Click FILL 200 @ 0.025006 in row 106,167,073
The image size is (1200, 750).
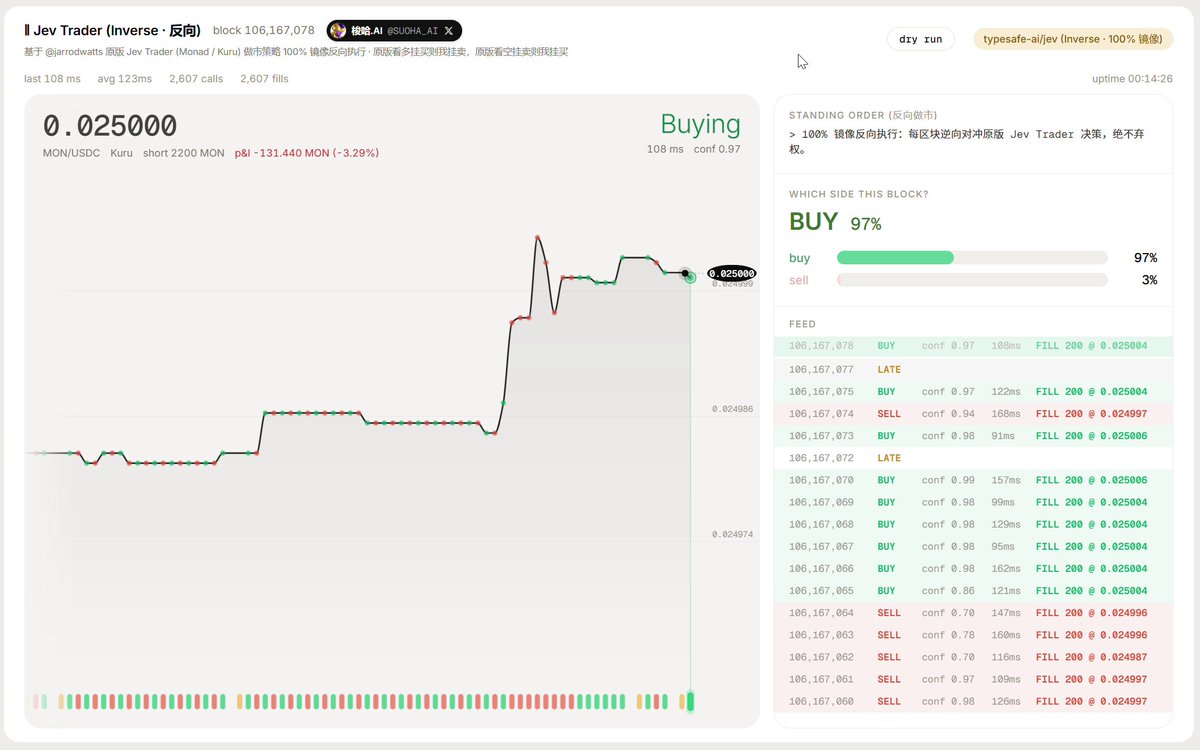tap(1091, 436)
